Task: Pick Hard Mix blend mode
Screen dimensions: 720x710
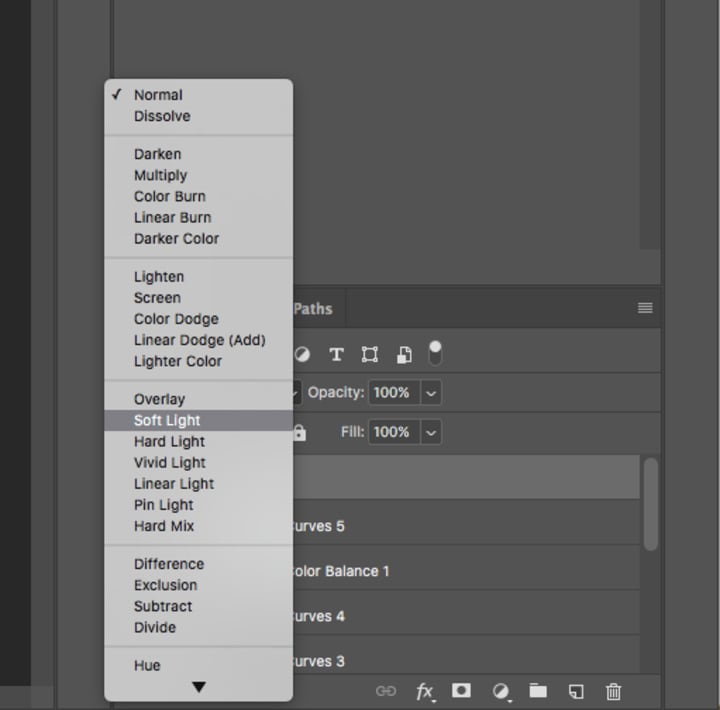Action: 198,526
